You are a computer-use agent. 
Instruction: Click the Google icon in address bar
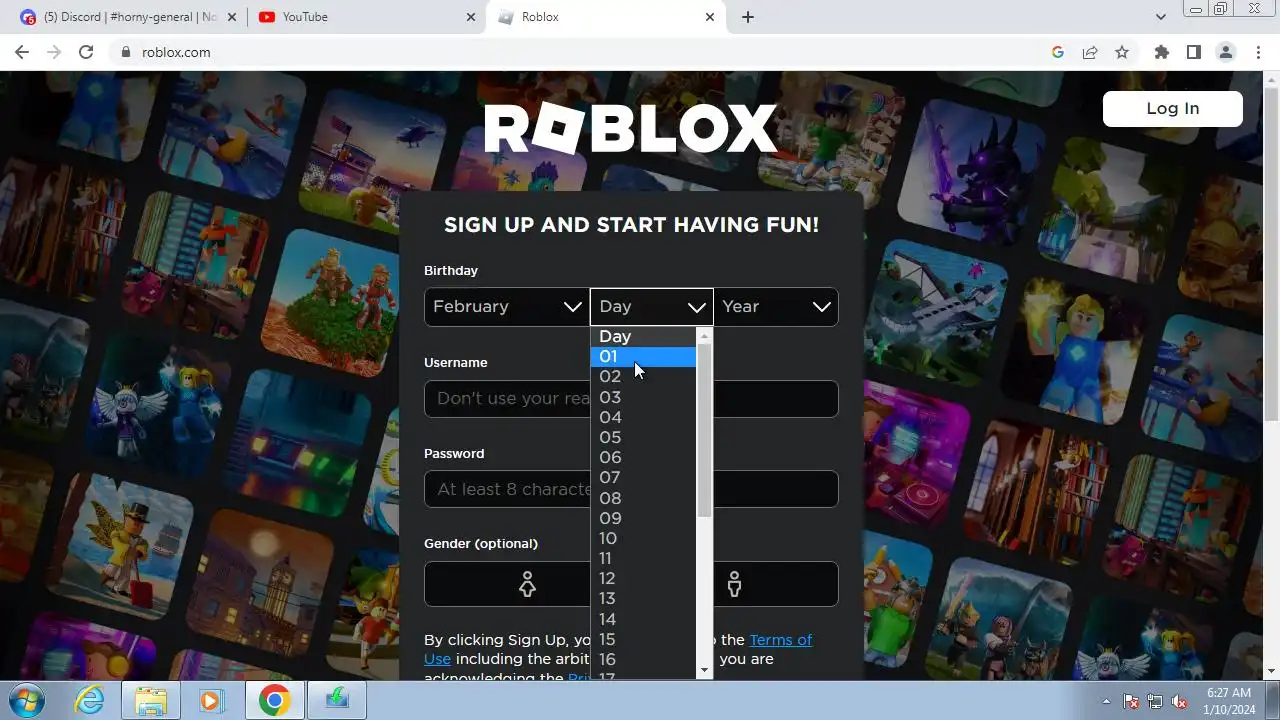[1058, 52]
